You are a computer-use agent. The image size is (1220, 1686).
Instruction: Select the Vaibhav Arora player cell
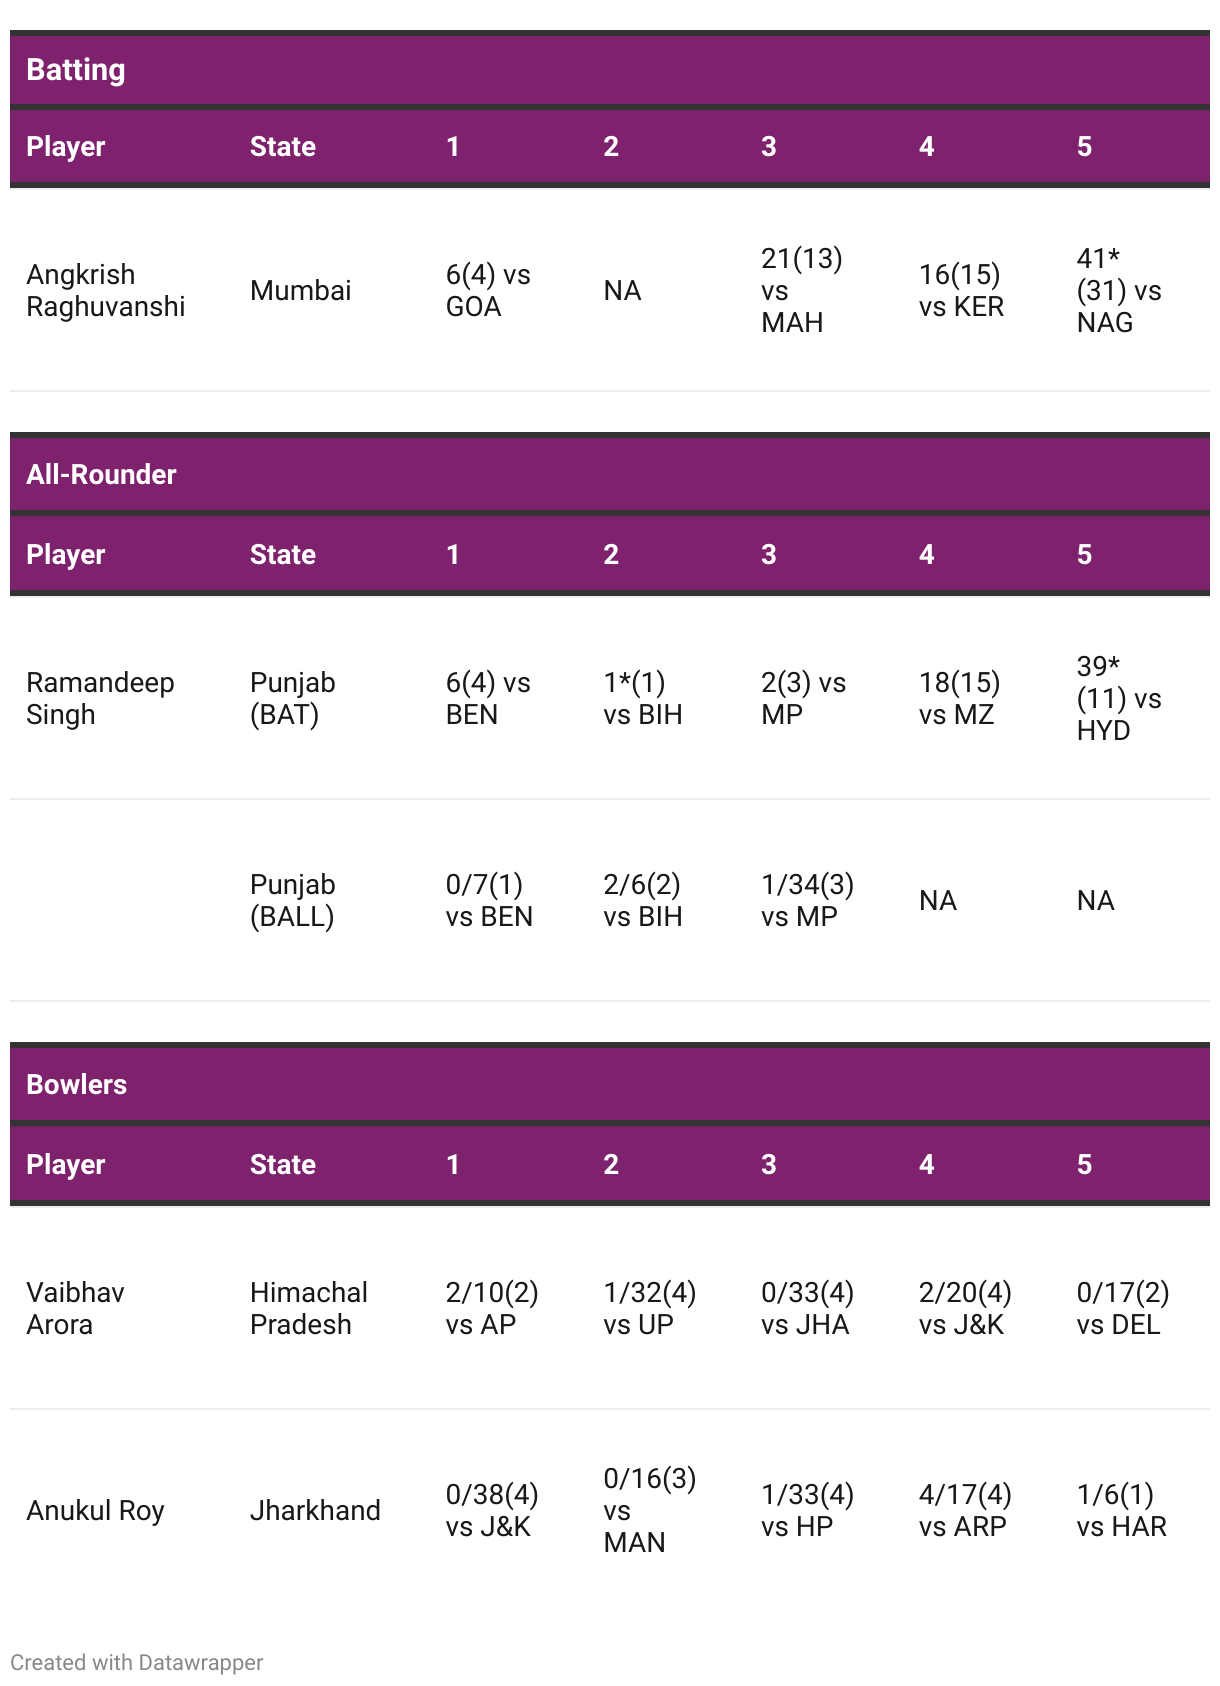tap(75, 1308)
